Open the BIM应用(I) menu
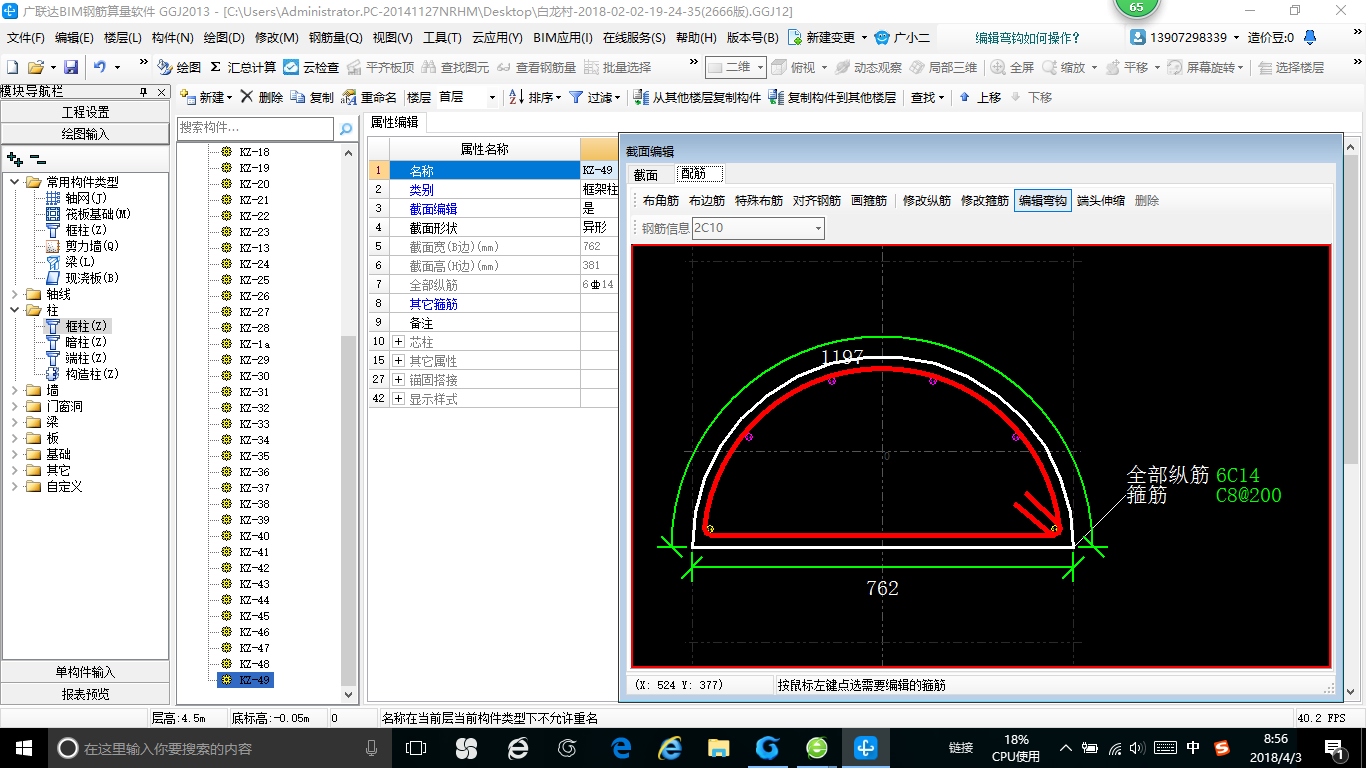The width and height of the screenshot is (1366, 768). pyautogui.click(x=562, y=38)
